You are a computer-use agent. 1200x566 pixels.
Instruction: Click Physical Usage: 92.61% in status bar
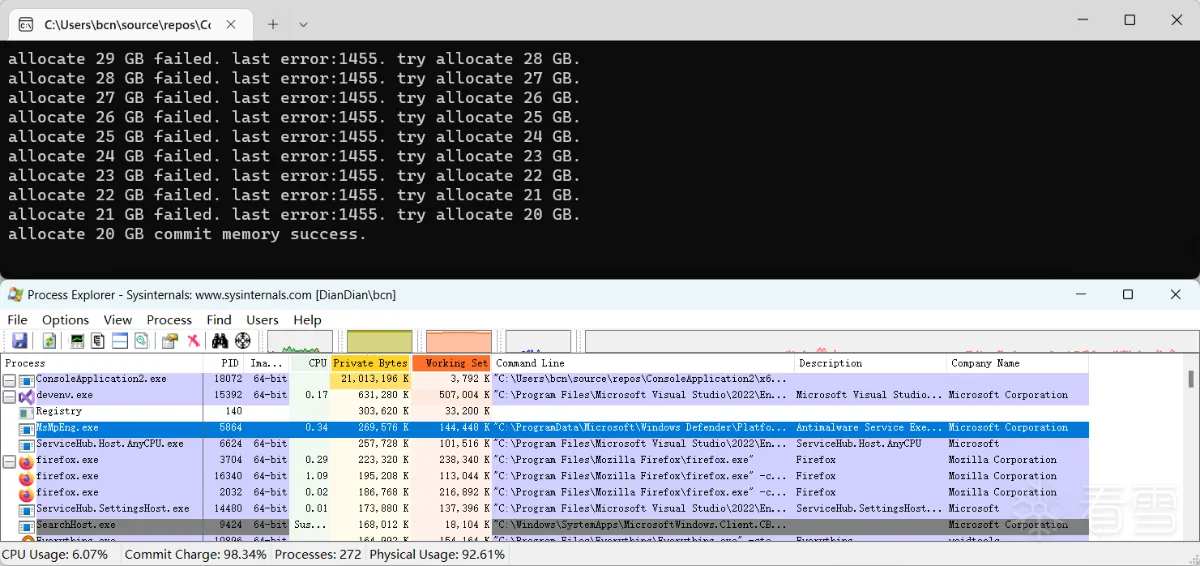point(437,554)
